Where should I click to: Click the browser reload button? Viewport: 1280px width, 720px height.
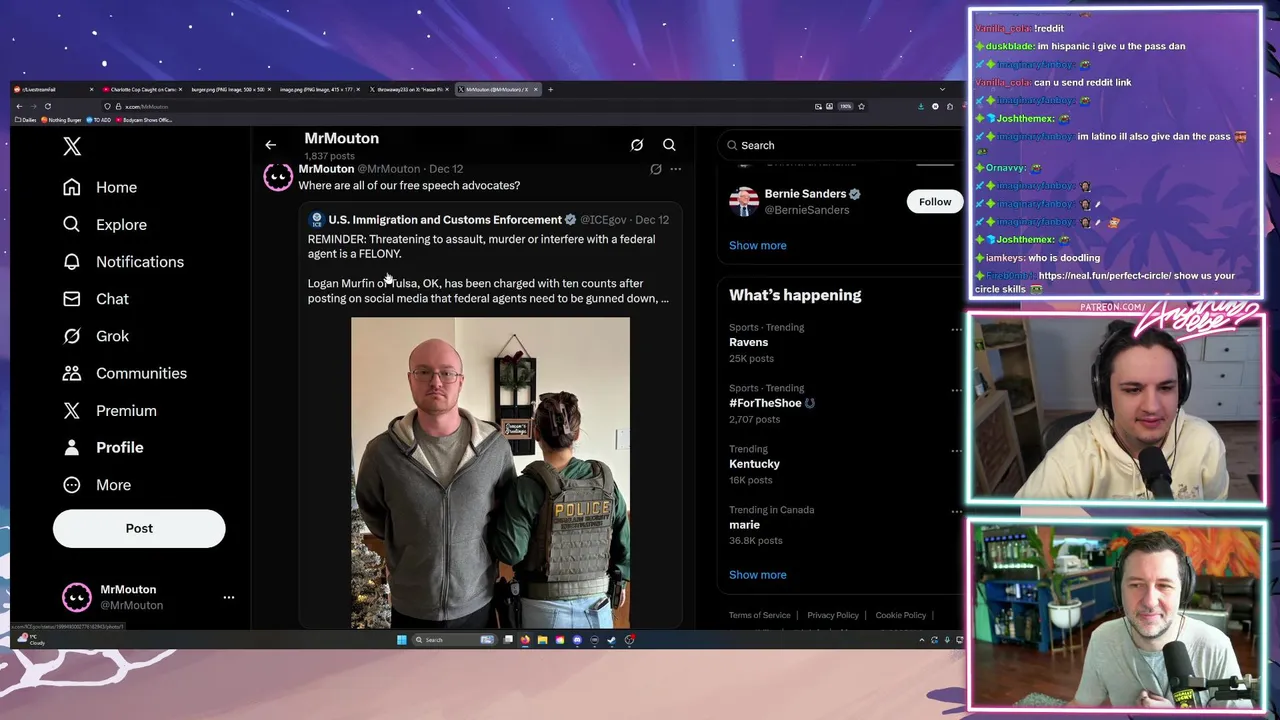[x=47, y=106]
